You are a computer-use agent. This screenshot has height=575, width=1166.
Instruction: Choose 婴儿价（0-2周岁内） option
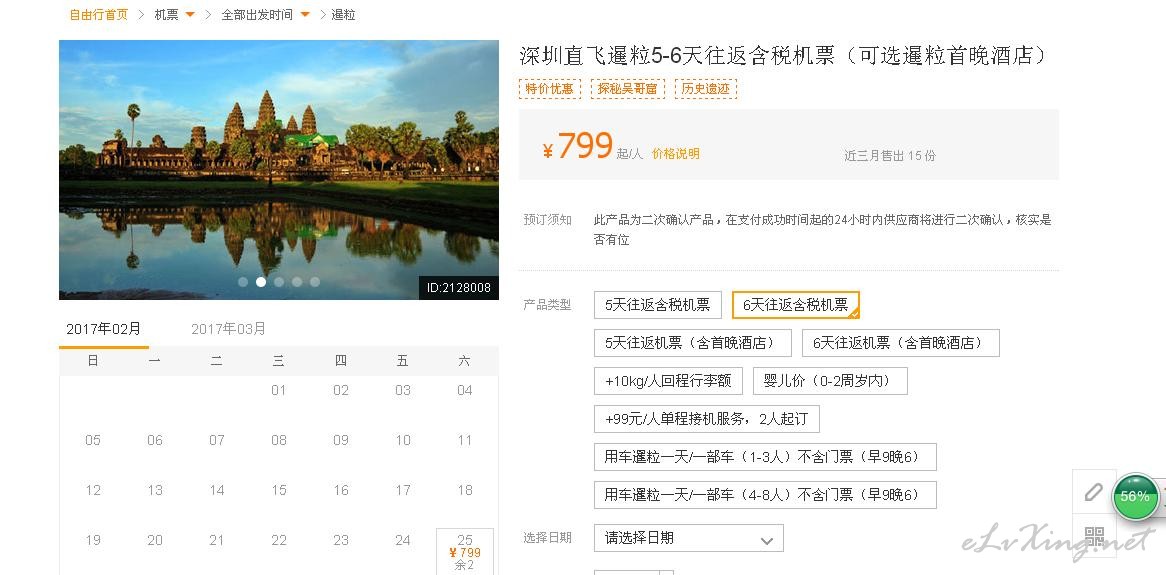830,381
